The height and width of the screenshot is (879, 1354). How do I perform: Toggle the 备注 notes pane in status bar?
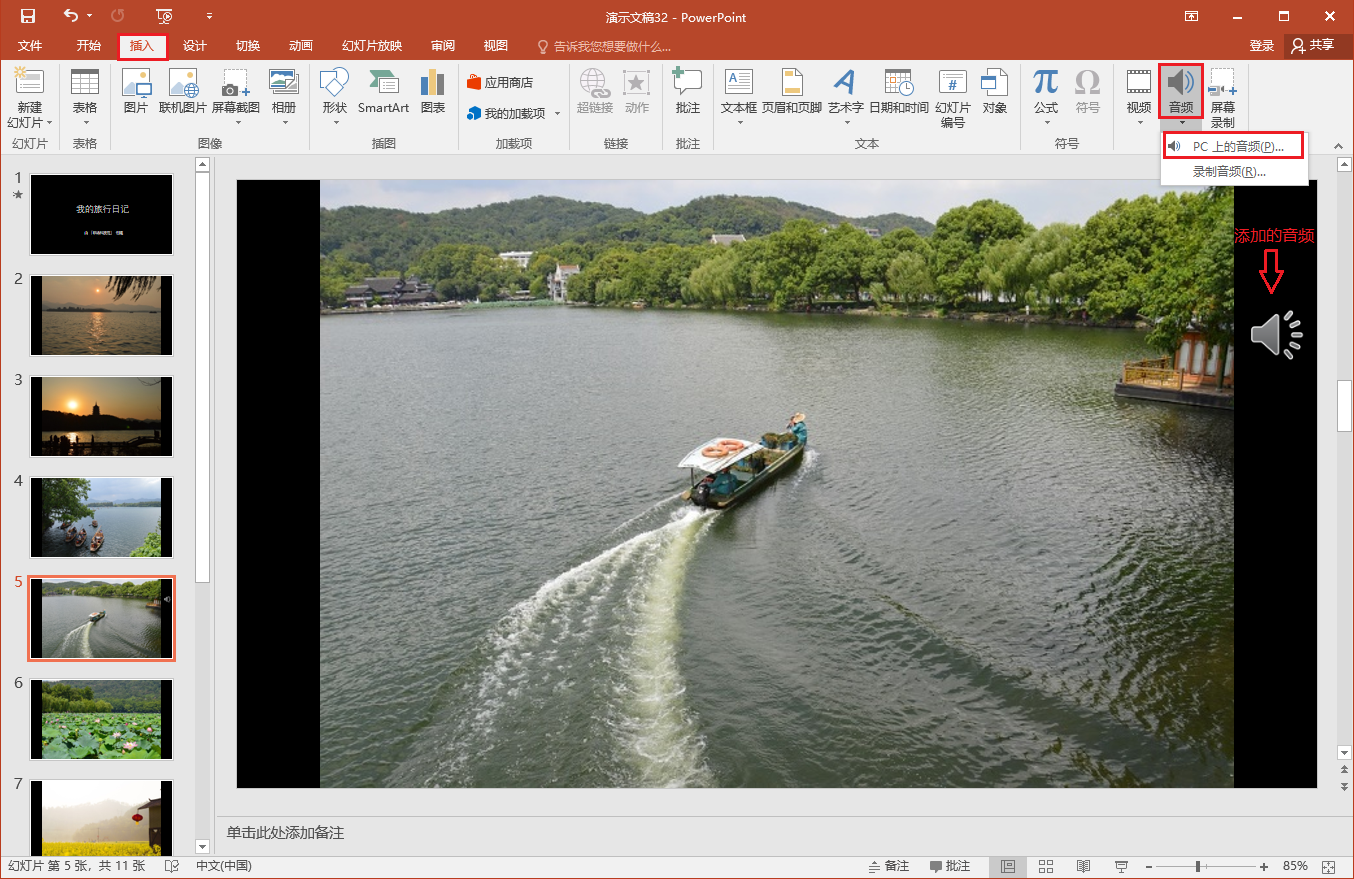point(889,866)
